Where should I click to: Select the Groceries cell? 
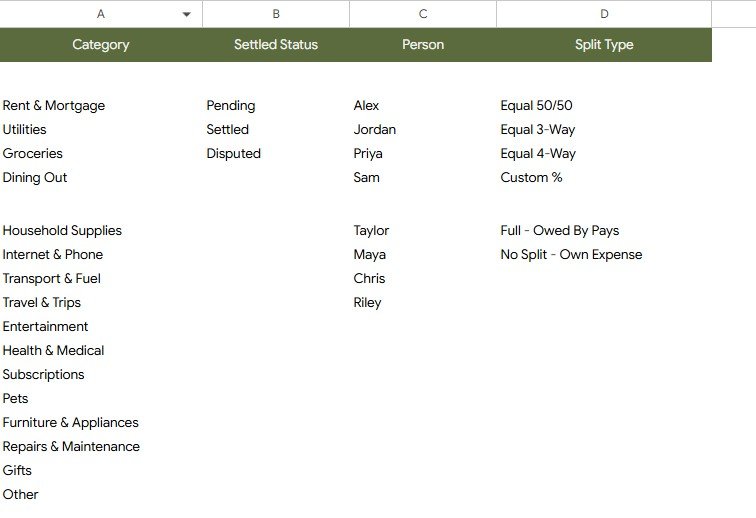(101, 153)
